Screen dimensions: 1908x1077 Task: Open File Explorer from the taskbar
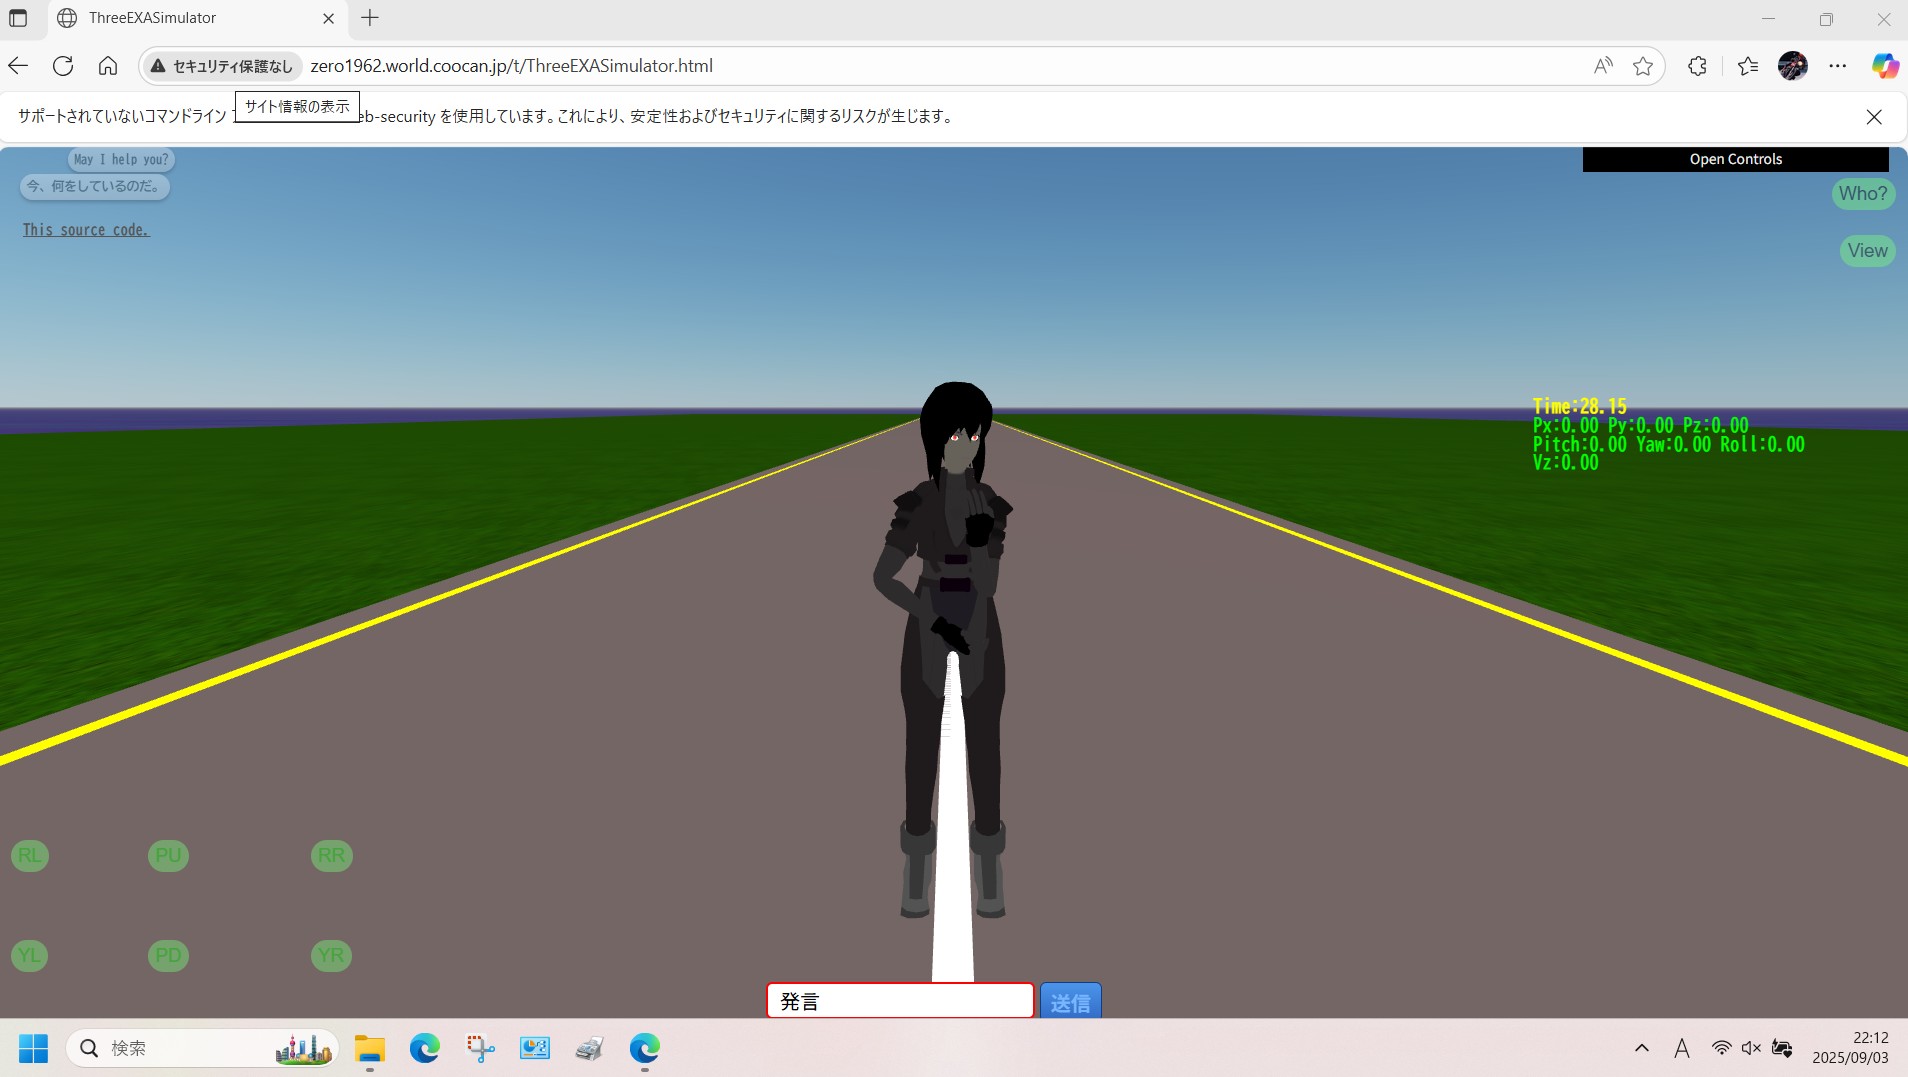tap(370, 1048)
